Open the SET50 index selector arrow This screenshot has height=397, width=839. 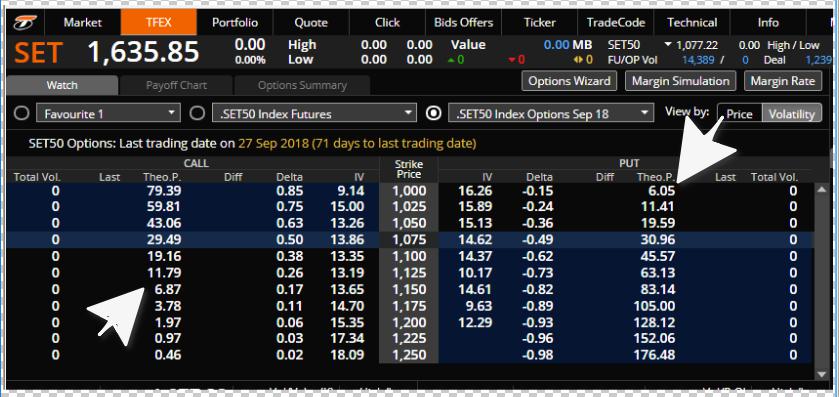tap(668, 45)
